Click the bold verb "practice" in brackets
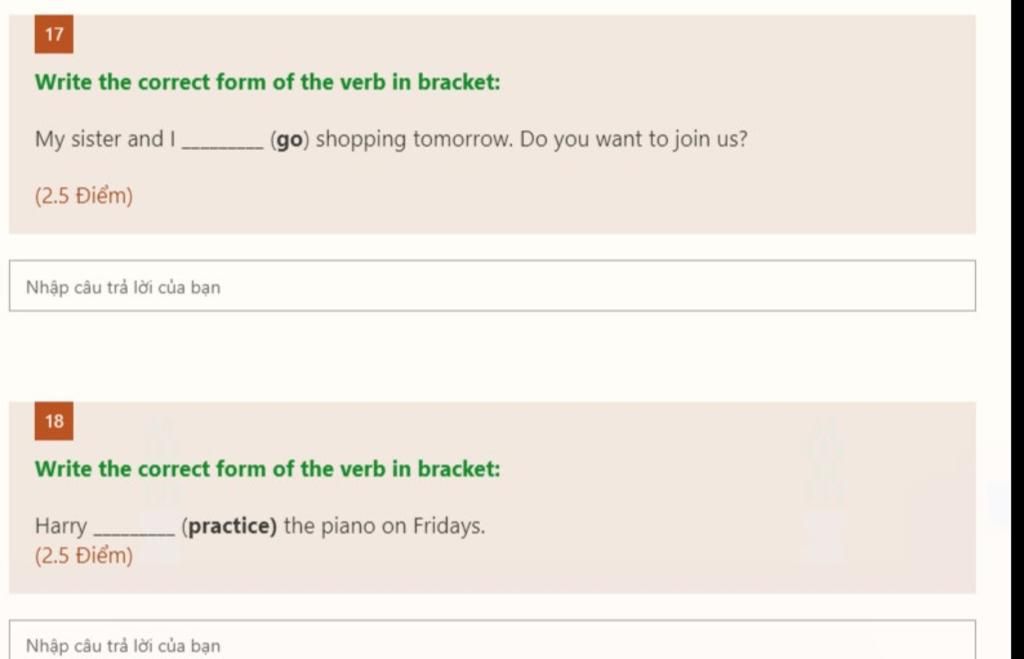 [x=232, y=526]
